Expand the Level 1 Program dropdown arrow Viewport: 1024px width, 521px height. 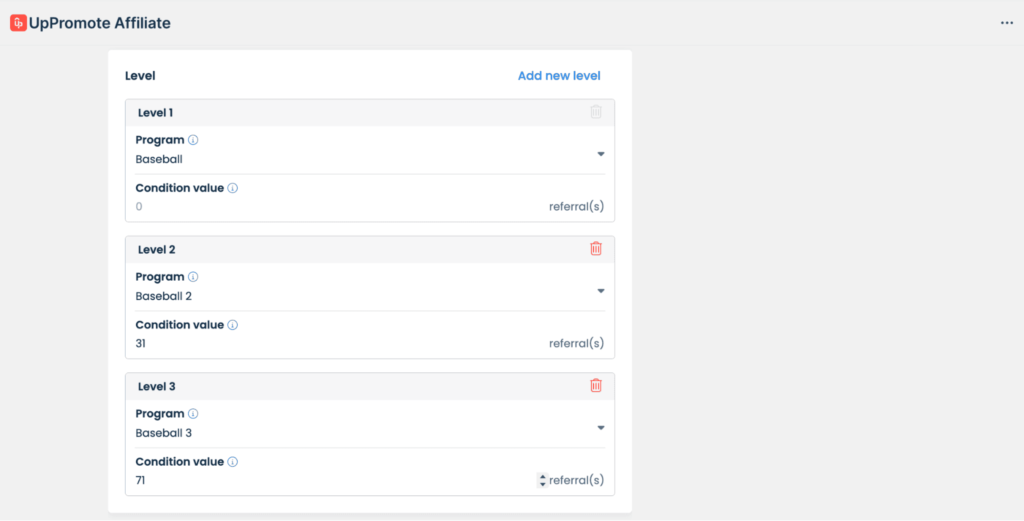[x=601, y=154]
